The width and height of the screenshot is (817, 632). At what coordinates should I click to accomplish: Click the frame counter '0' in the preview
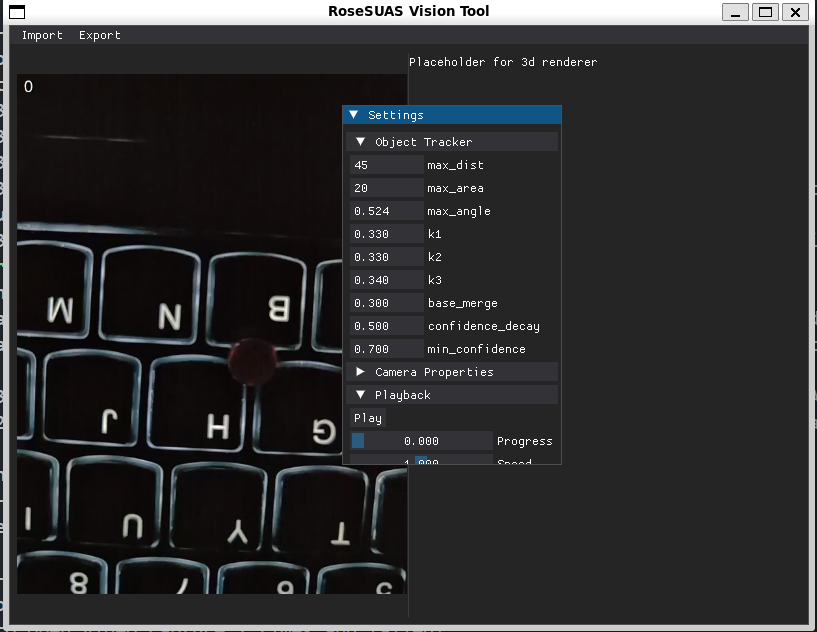click(x=28, y=86)
